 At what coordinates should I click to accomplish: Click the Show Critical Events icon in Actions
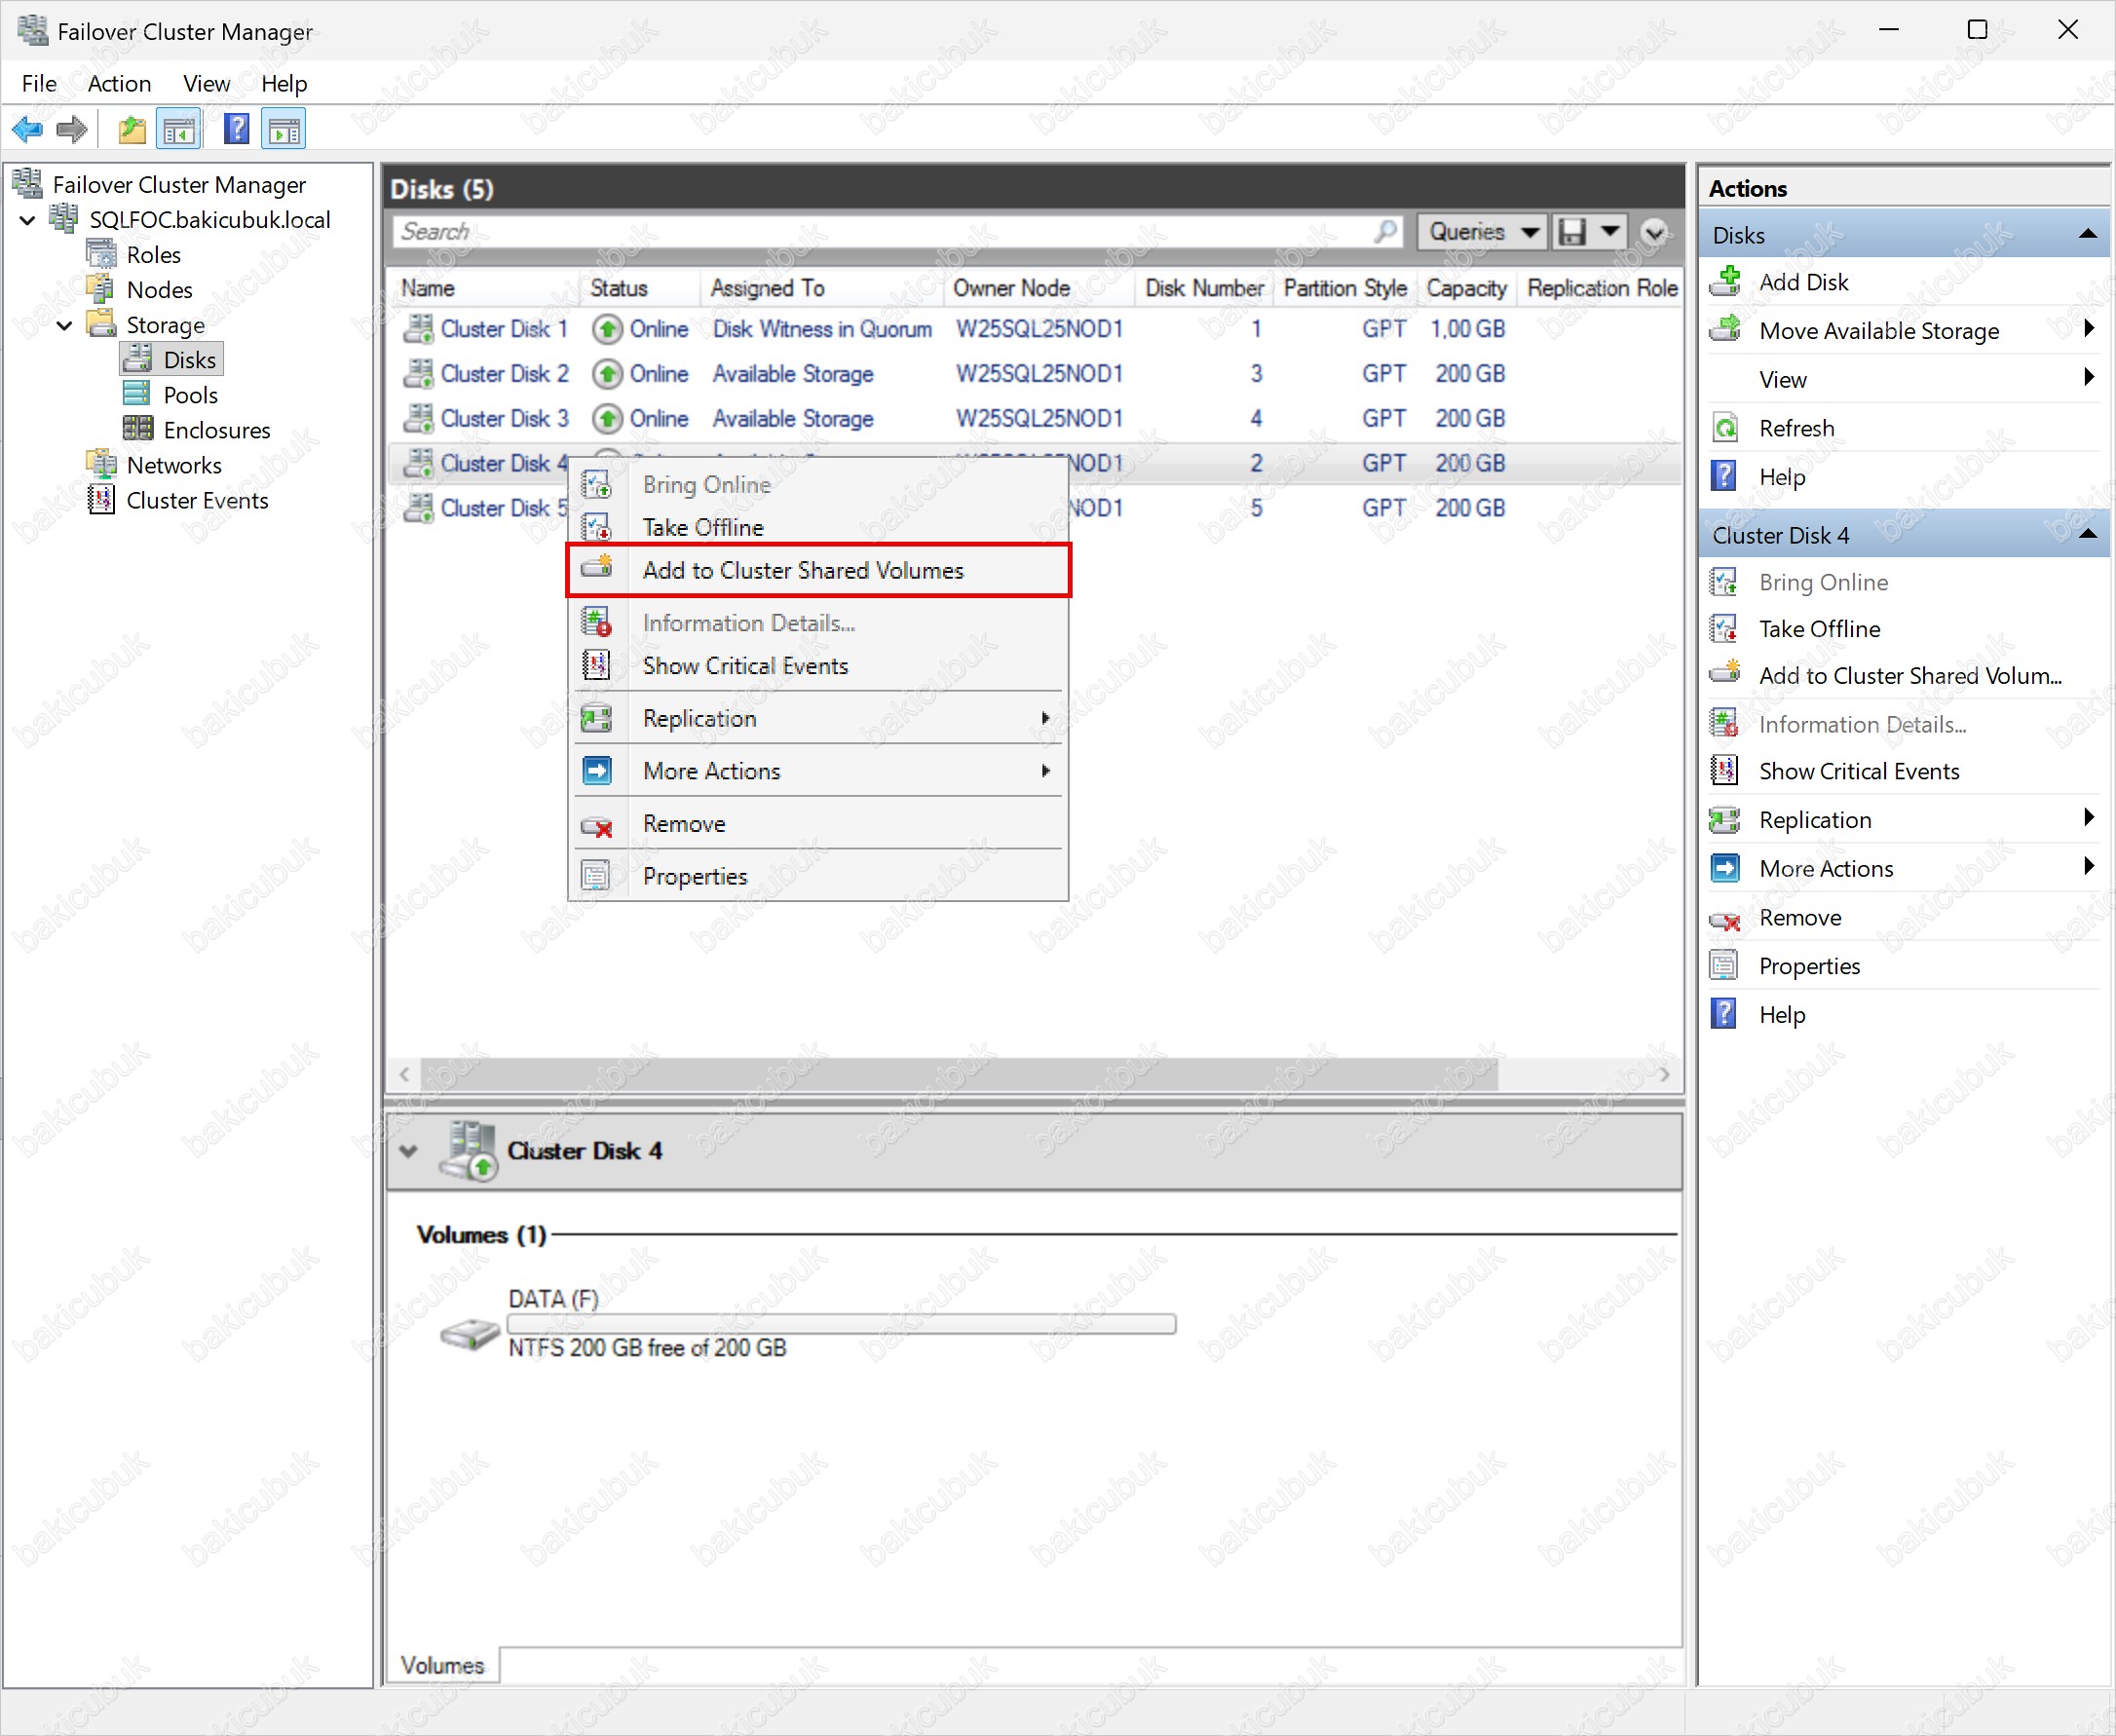point(1725,771)
